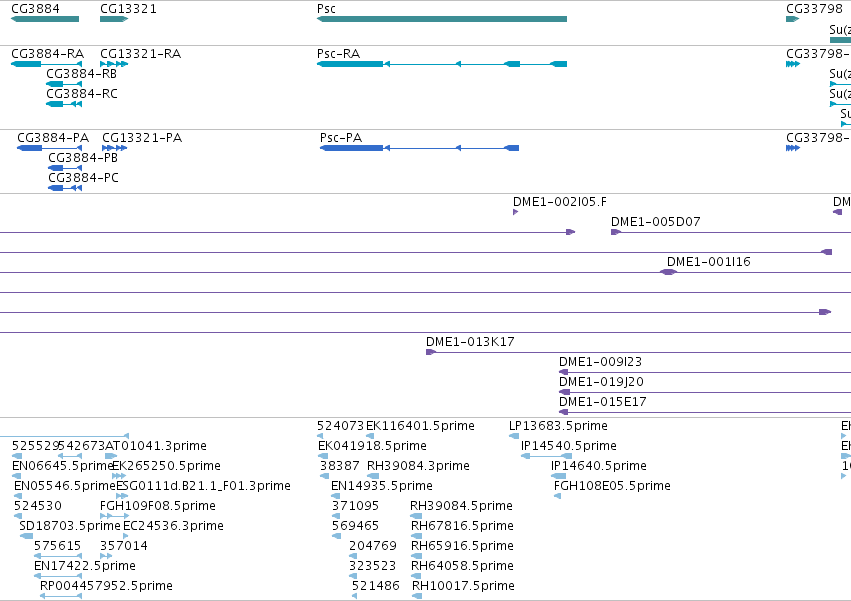Click the IP14540.5prime EST feature

click(547, 456)
